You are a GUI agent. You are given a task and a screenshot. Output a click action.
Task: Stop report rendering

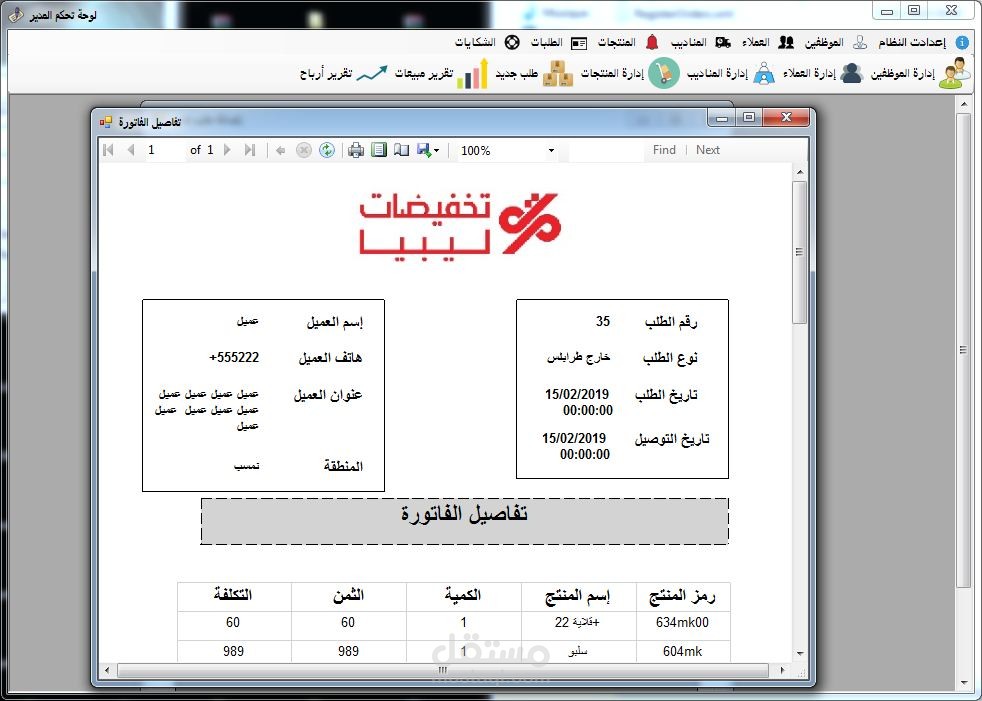[304, 150]
